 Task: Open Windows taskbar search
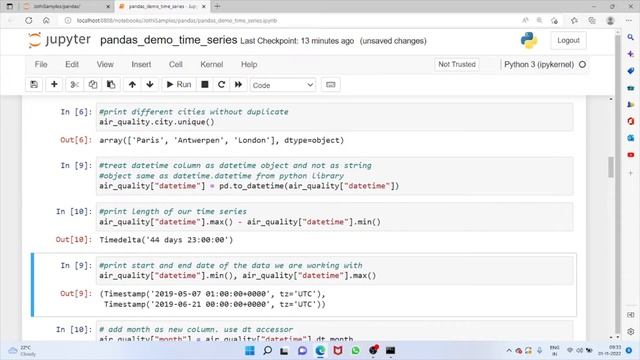(267, 350)
